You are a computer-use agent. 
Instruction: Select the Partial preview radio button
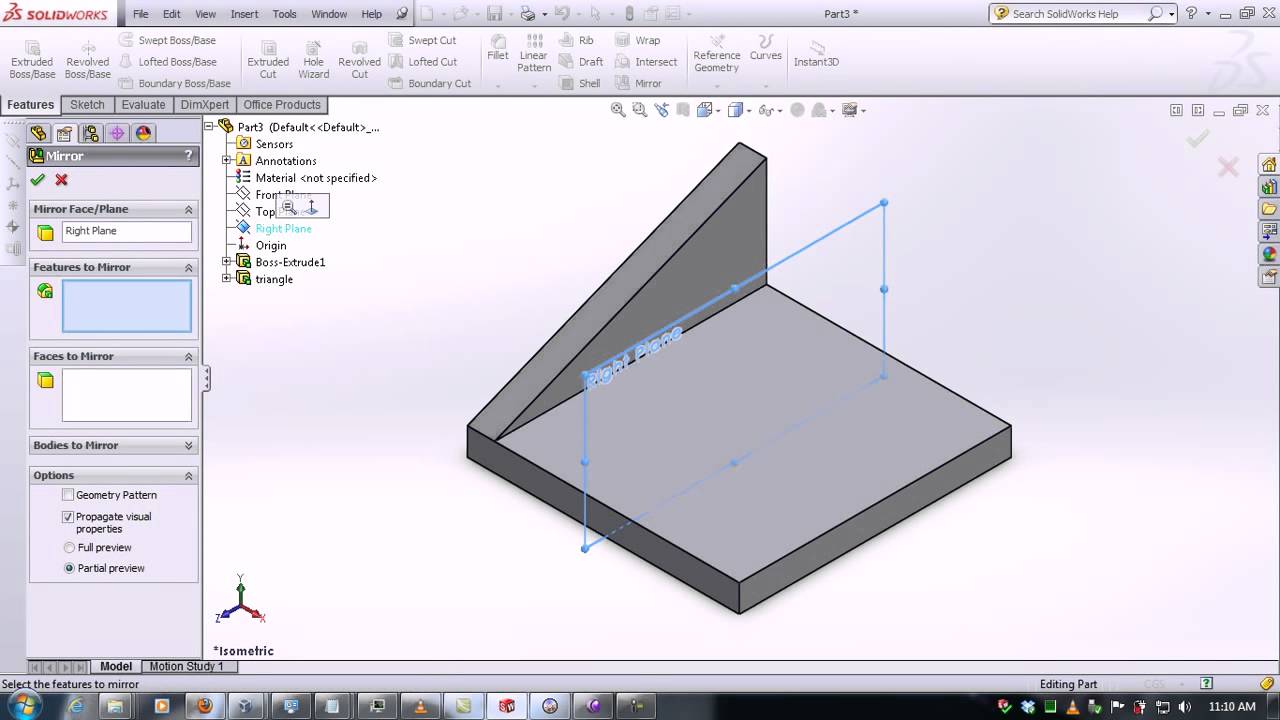pos(69,568)
